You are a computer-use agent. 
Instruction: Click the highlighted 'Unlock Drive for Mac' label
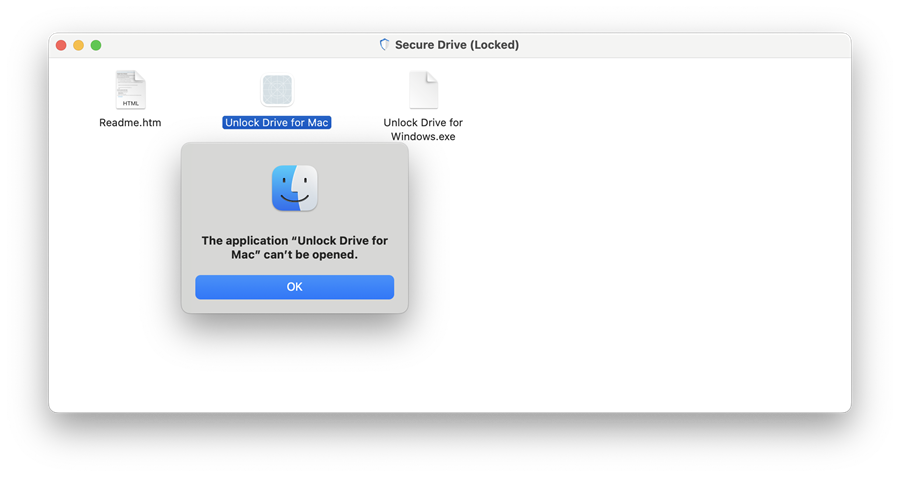pos(277,122)
